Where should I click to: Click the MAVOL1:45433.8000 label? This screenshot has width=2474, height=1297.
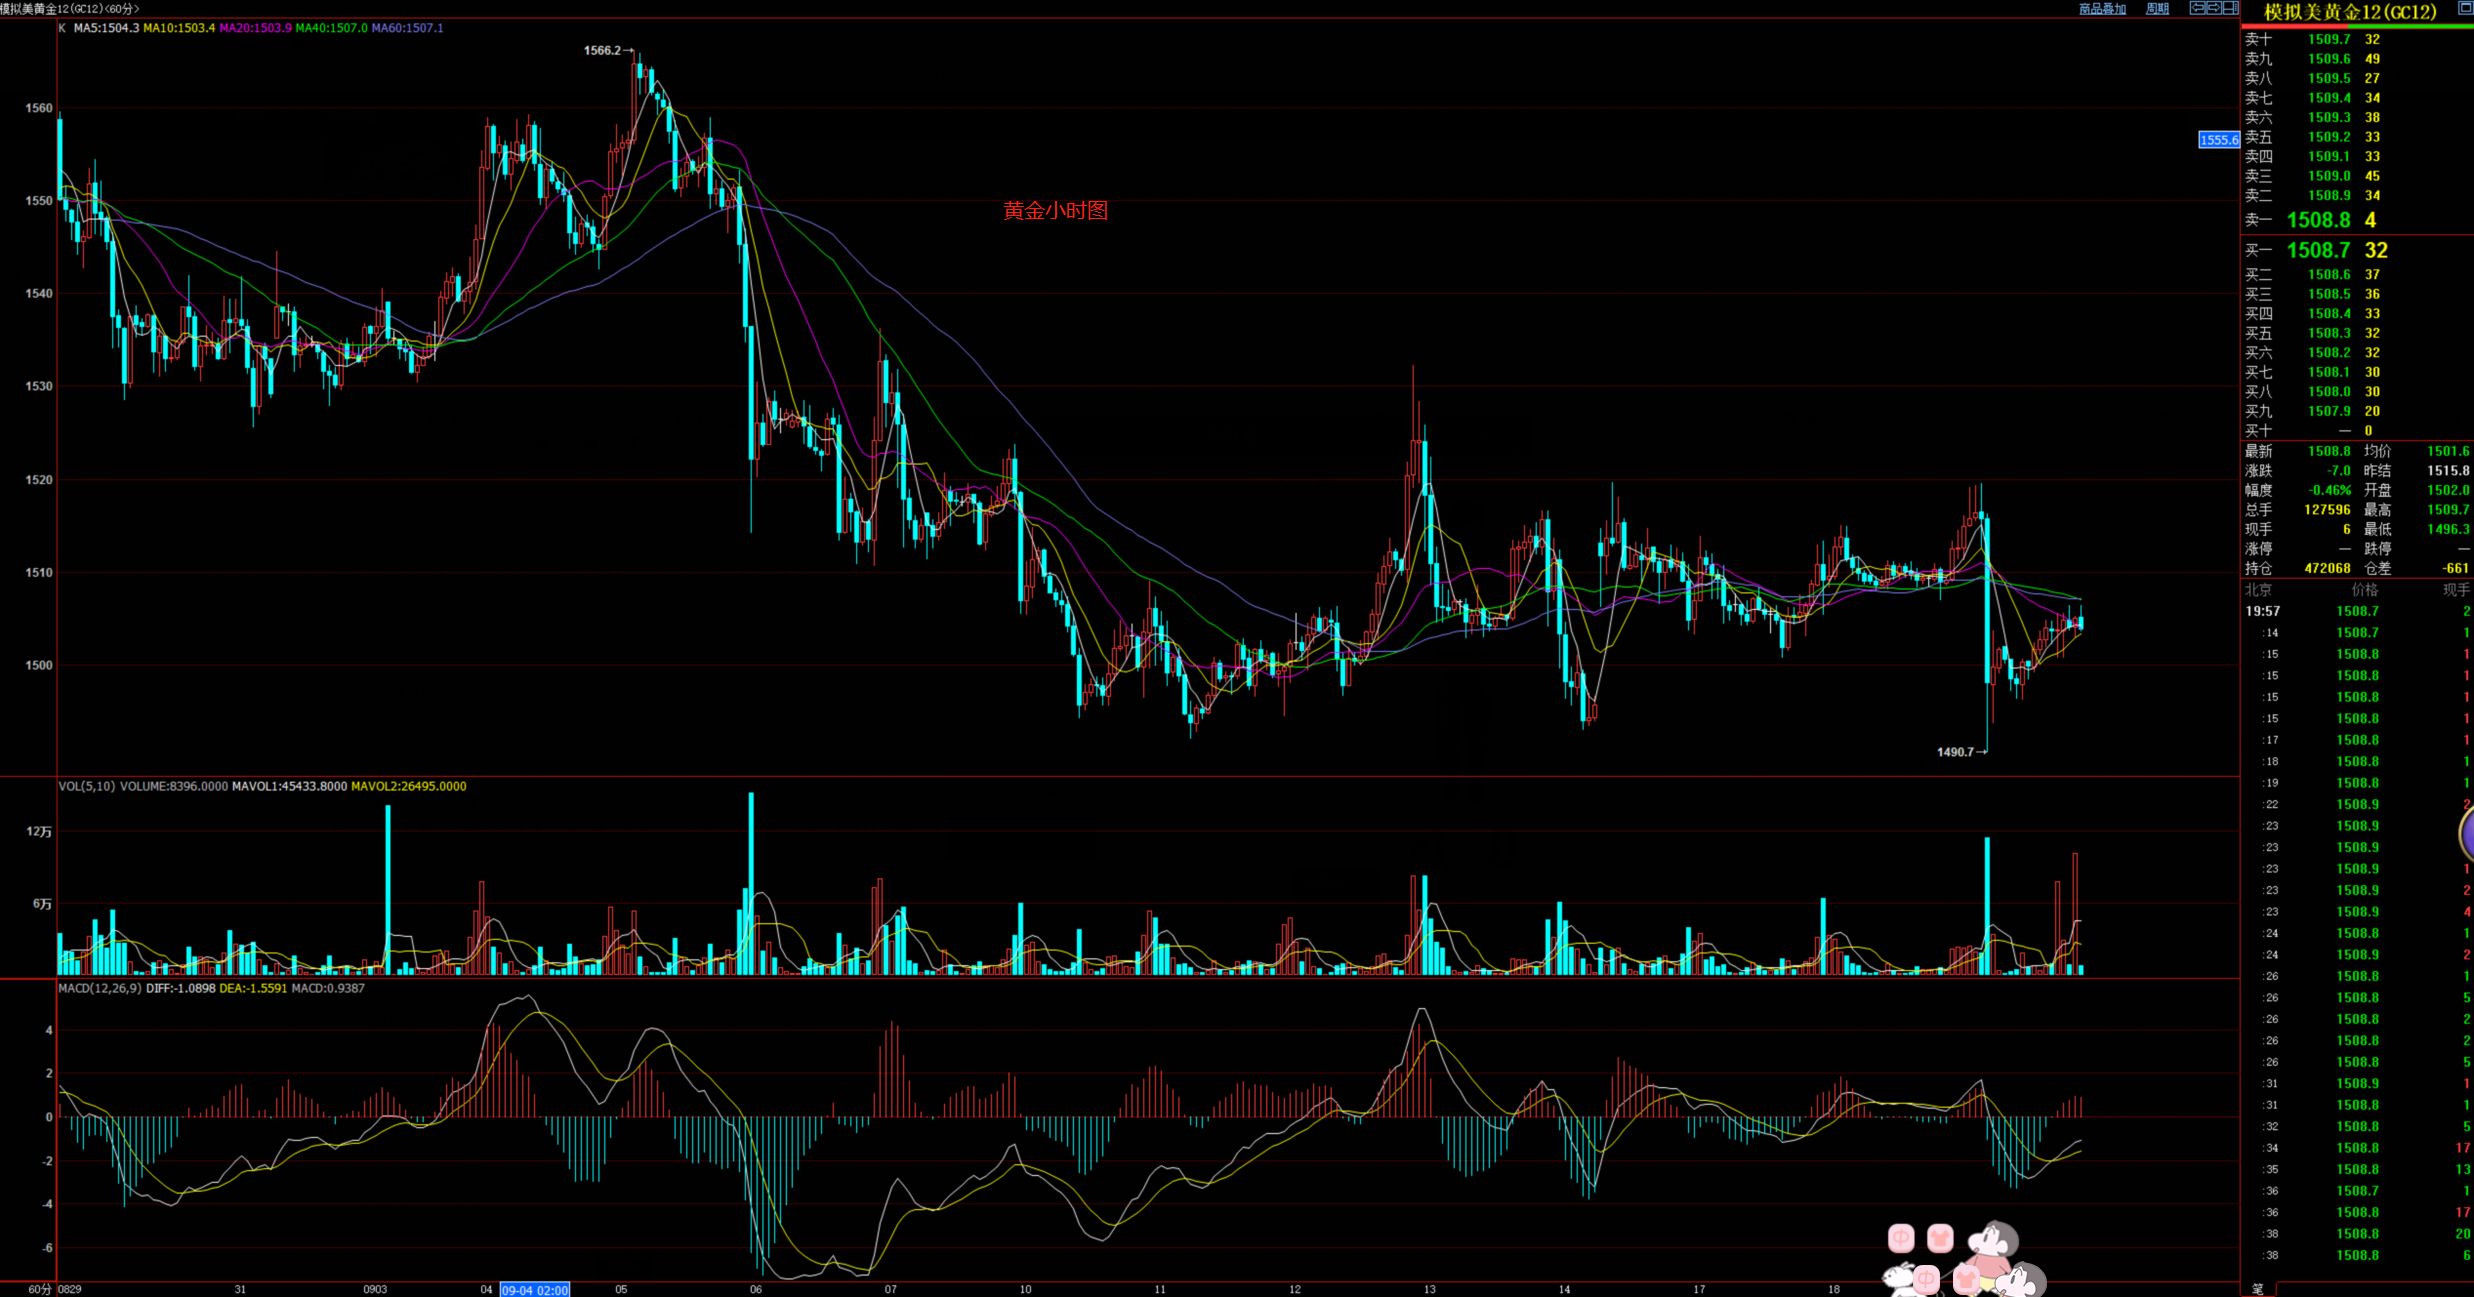(290, 786)
